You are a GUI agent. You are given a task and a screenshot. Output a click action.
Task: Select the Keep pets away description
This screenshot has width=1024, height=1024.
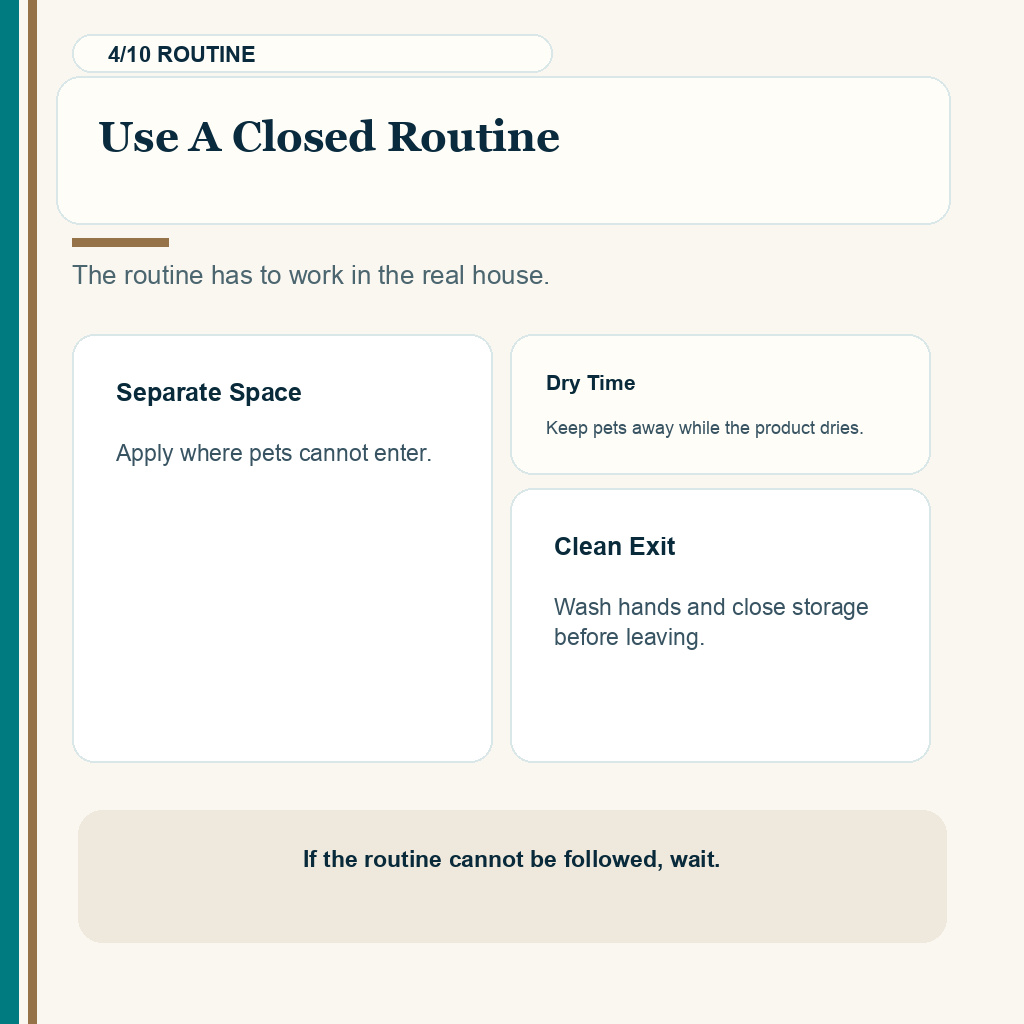pyautogui.click(x=705, y=428)
